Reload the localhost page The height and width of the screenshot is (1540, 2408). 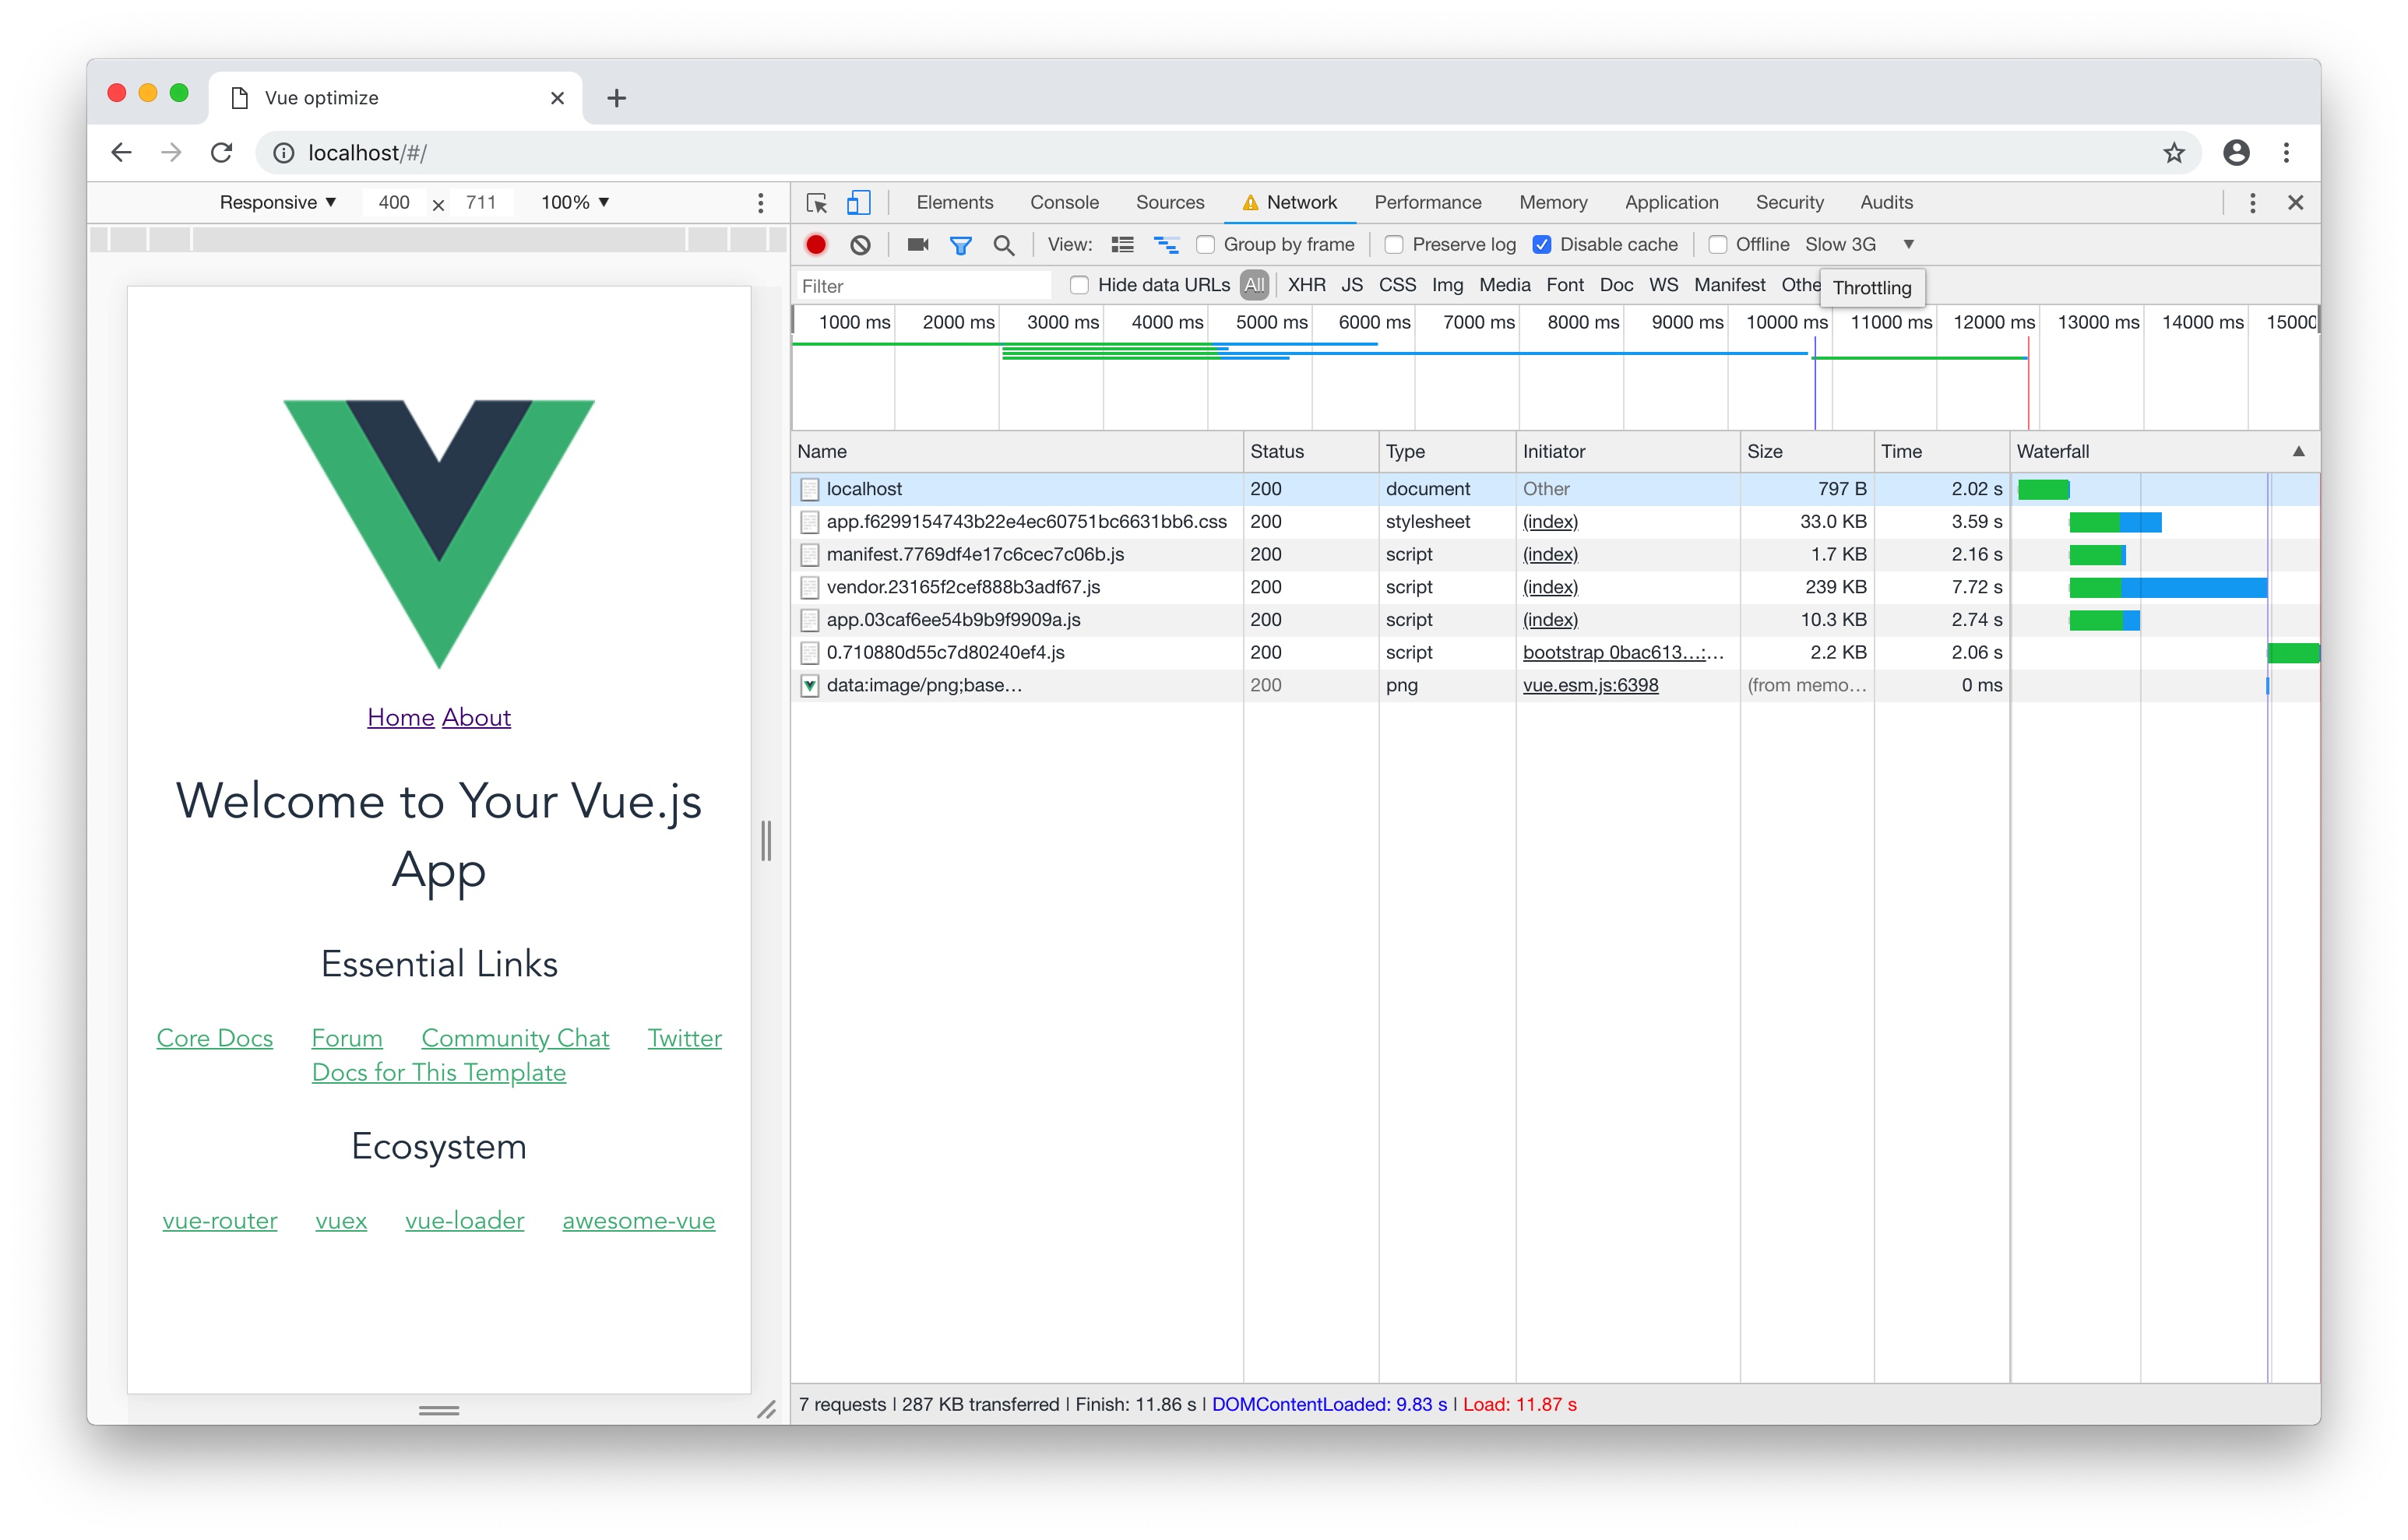coord(222,153)
